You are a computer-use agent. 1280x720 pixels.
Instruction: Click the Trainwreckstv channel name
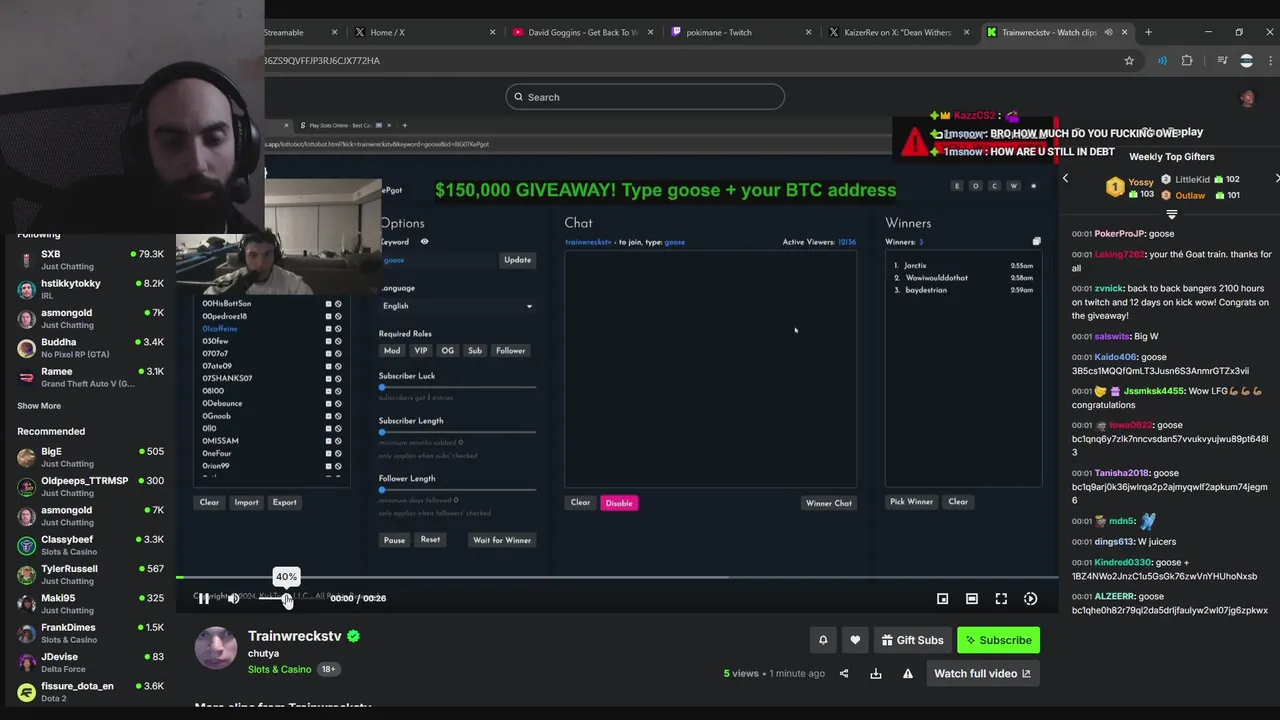(x=295, y=636)
